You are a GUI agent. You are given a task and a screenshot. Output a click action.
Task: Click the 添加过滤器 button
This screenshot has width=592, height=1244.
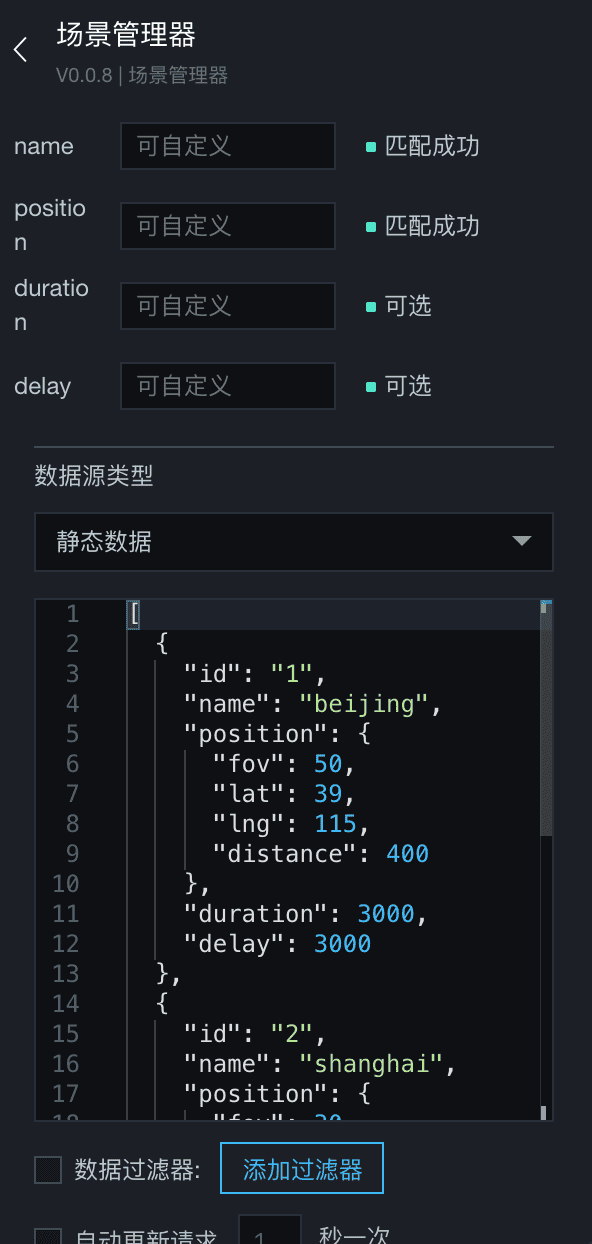point(302,1169)
